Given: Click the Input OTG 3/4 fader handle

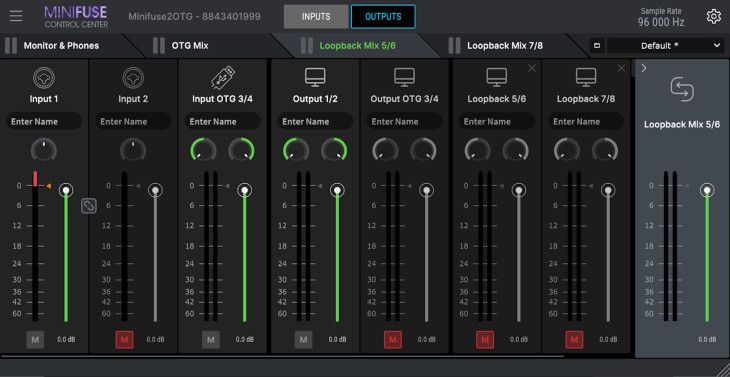Looking at the screenshot, I should pos(244,190).
